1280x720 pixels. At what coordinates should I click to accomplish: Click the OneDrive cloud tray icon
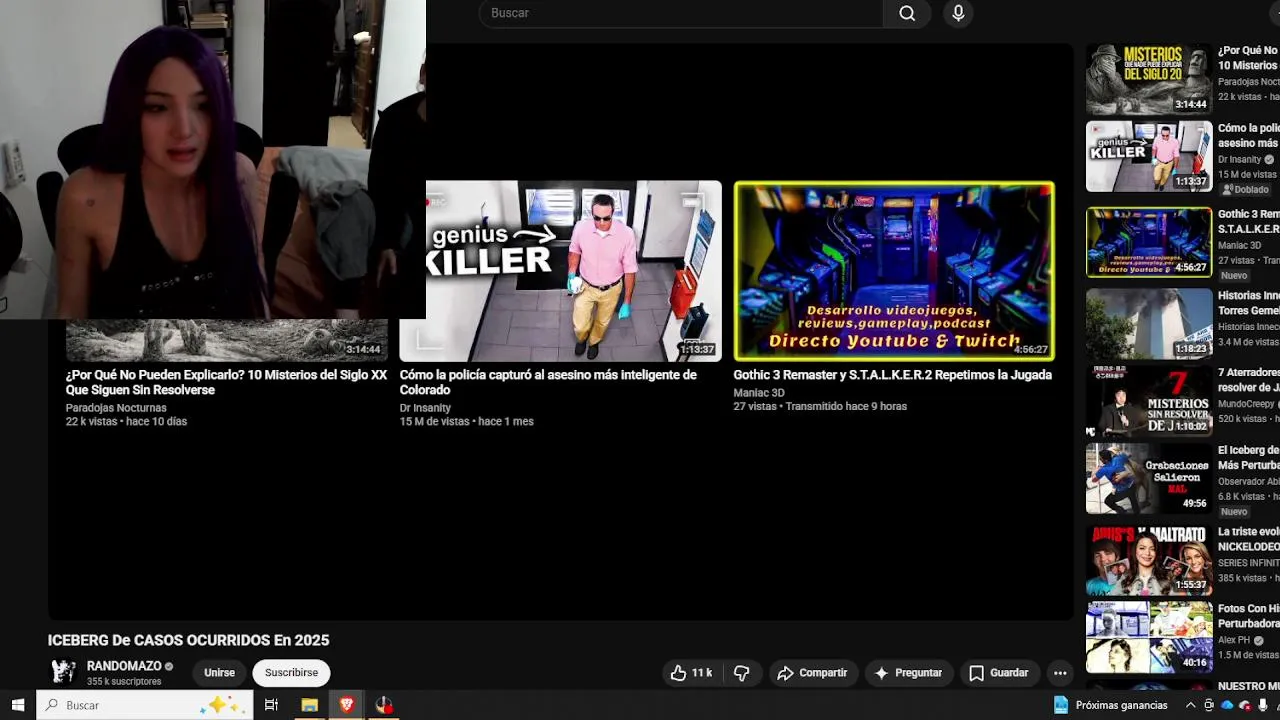1227,705
